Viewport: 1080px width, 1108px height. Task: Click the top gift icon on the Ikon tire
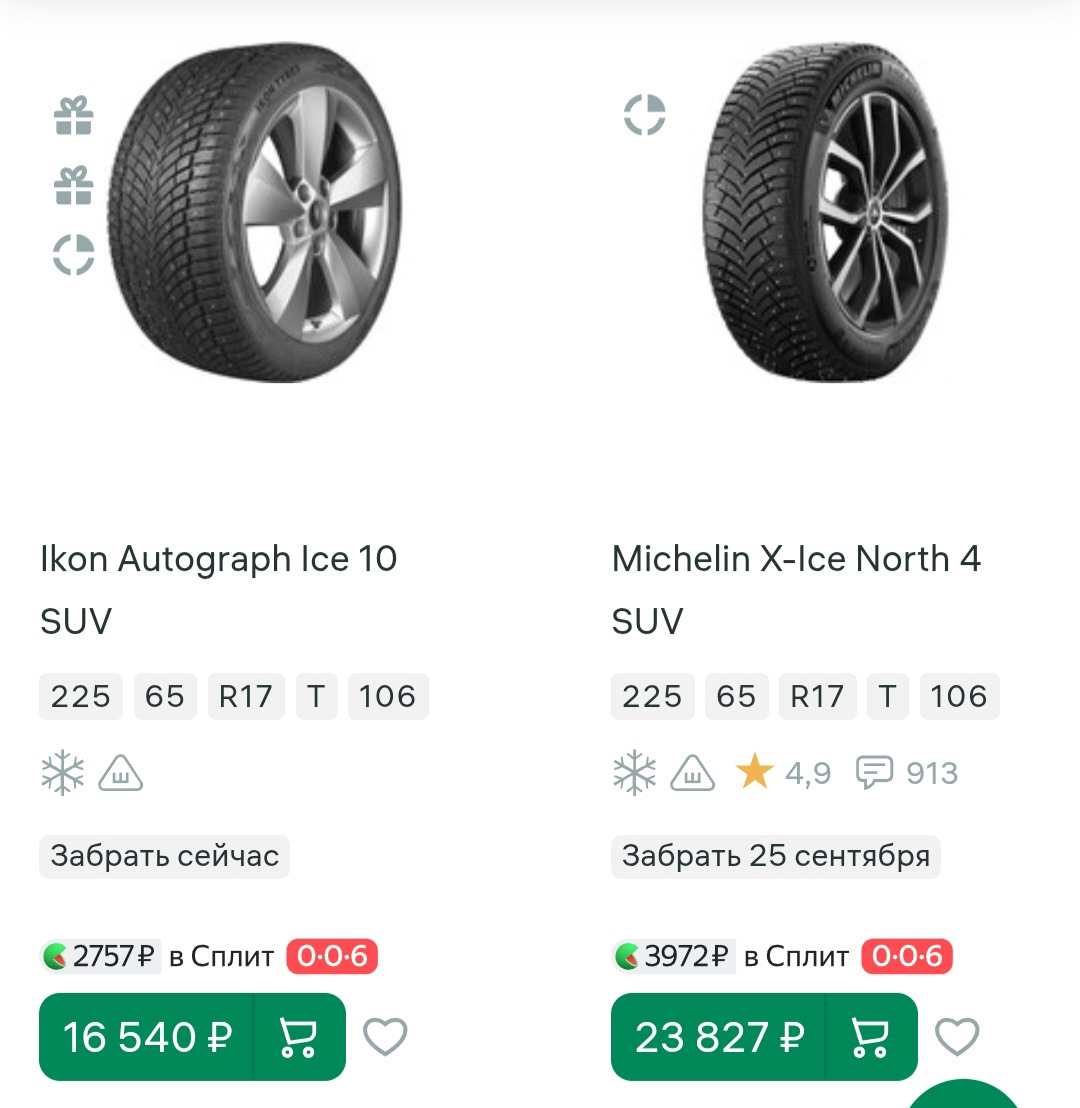point(73,116)
